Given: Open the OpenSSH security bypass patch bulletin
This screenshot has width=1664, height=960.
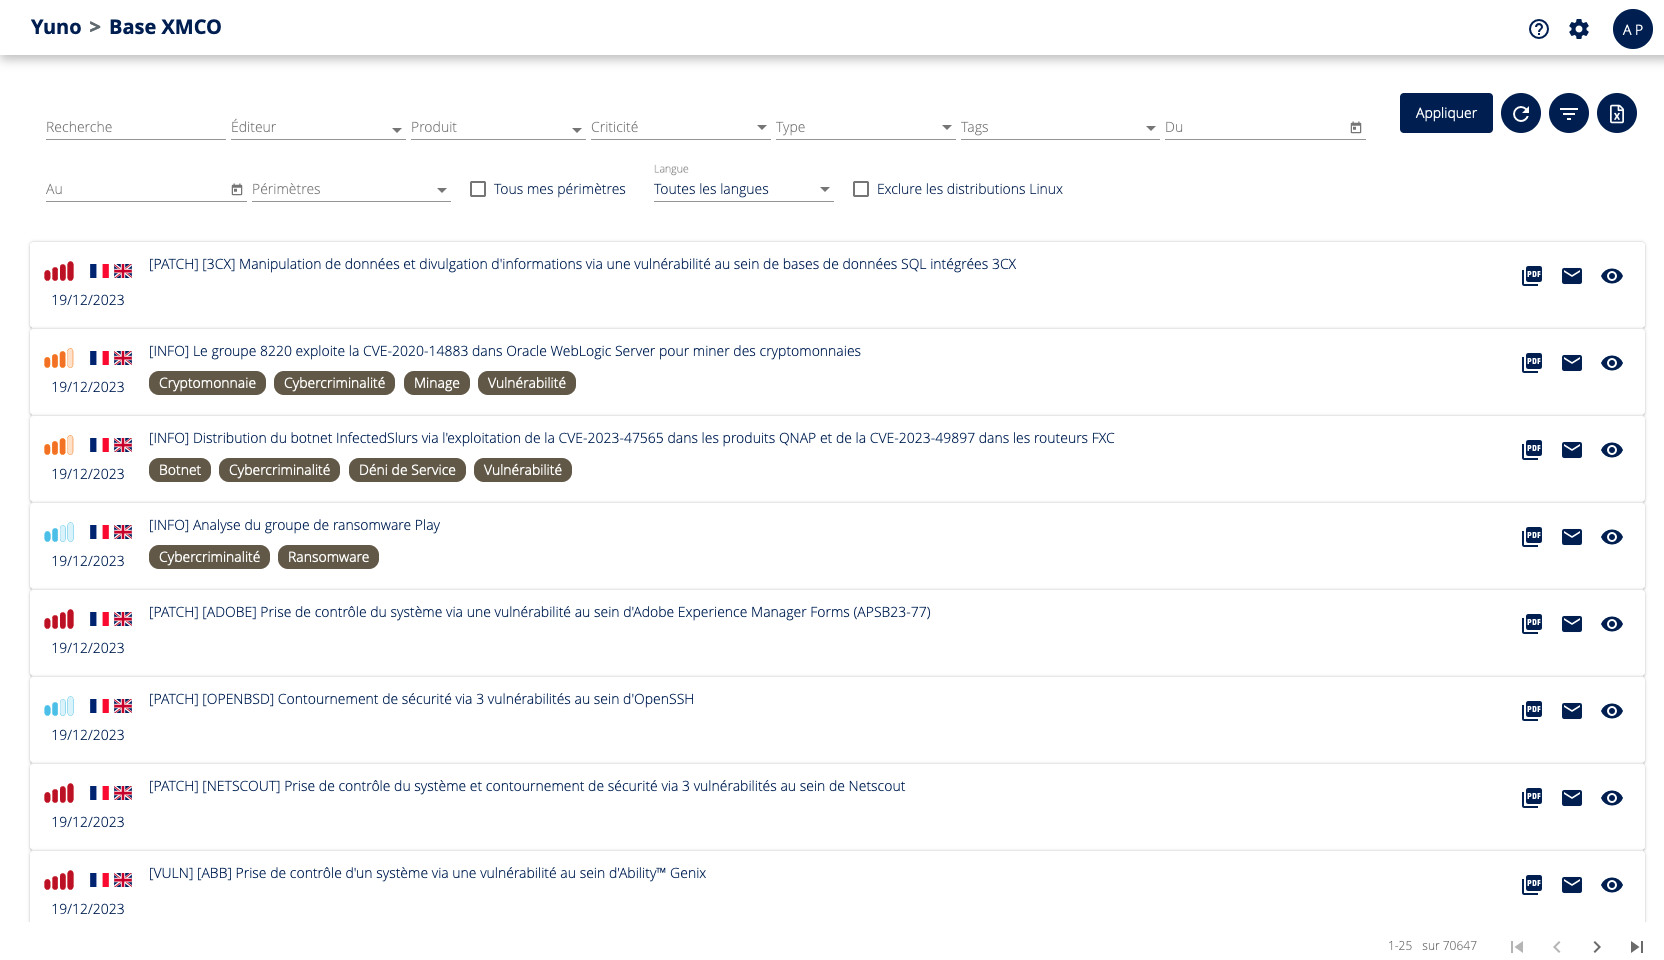Looking at the screenshot, I should point(421,699).
